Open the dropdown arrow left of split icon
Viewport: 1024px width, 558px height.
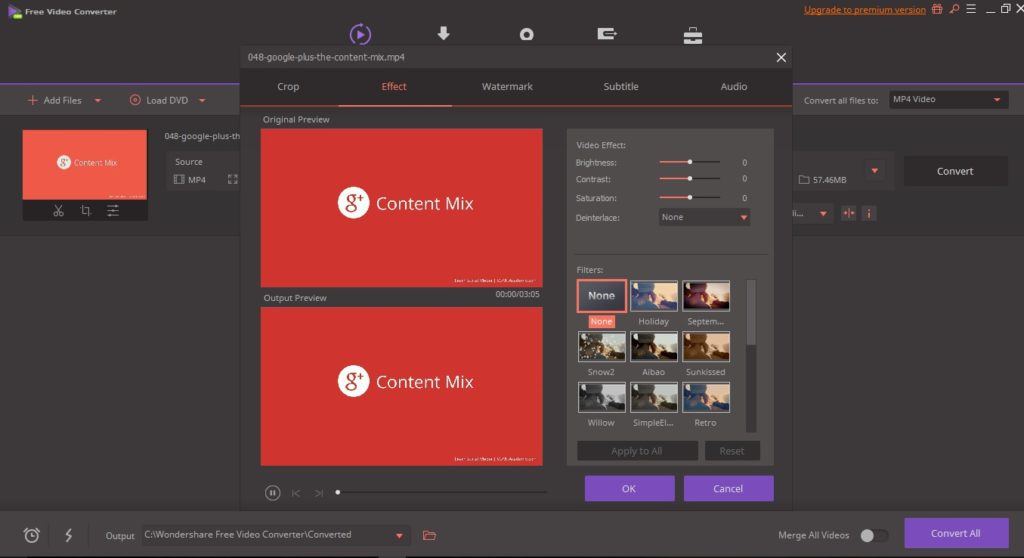823,214
